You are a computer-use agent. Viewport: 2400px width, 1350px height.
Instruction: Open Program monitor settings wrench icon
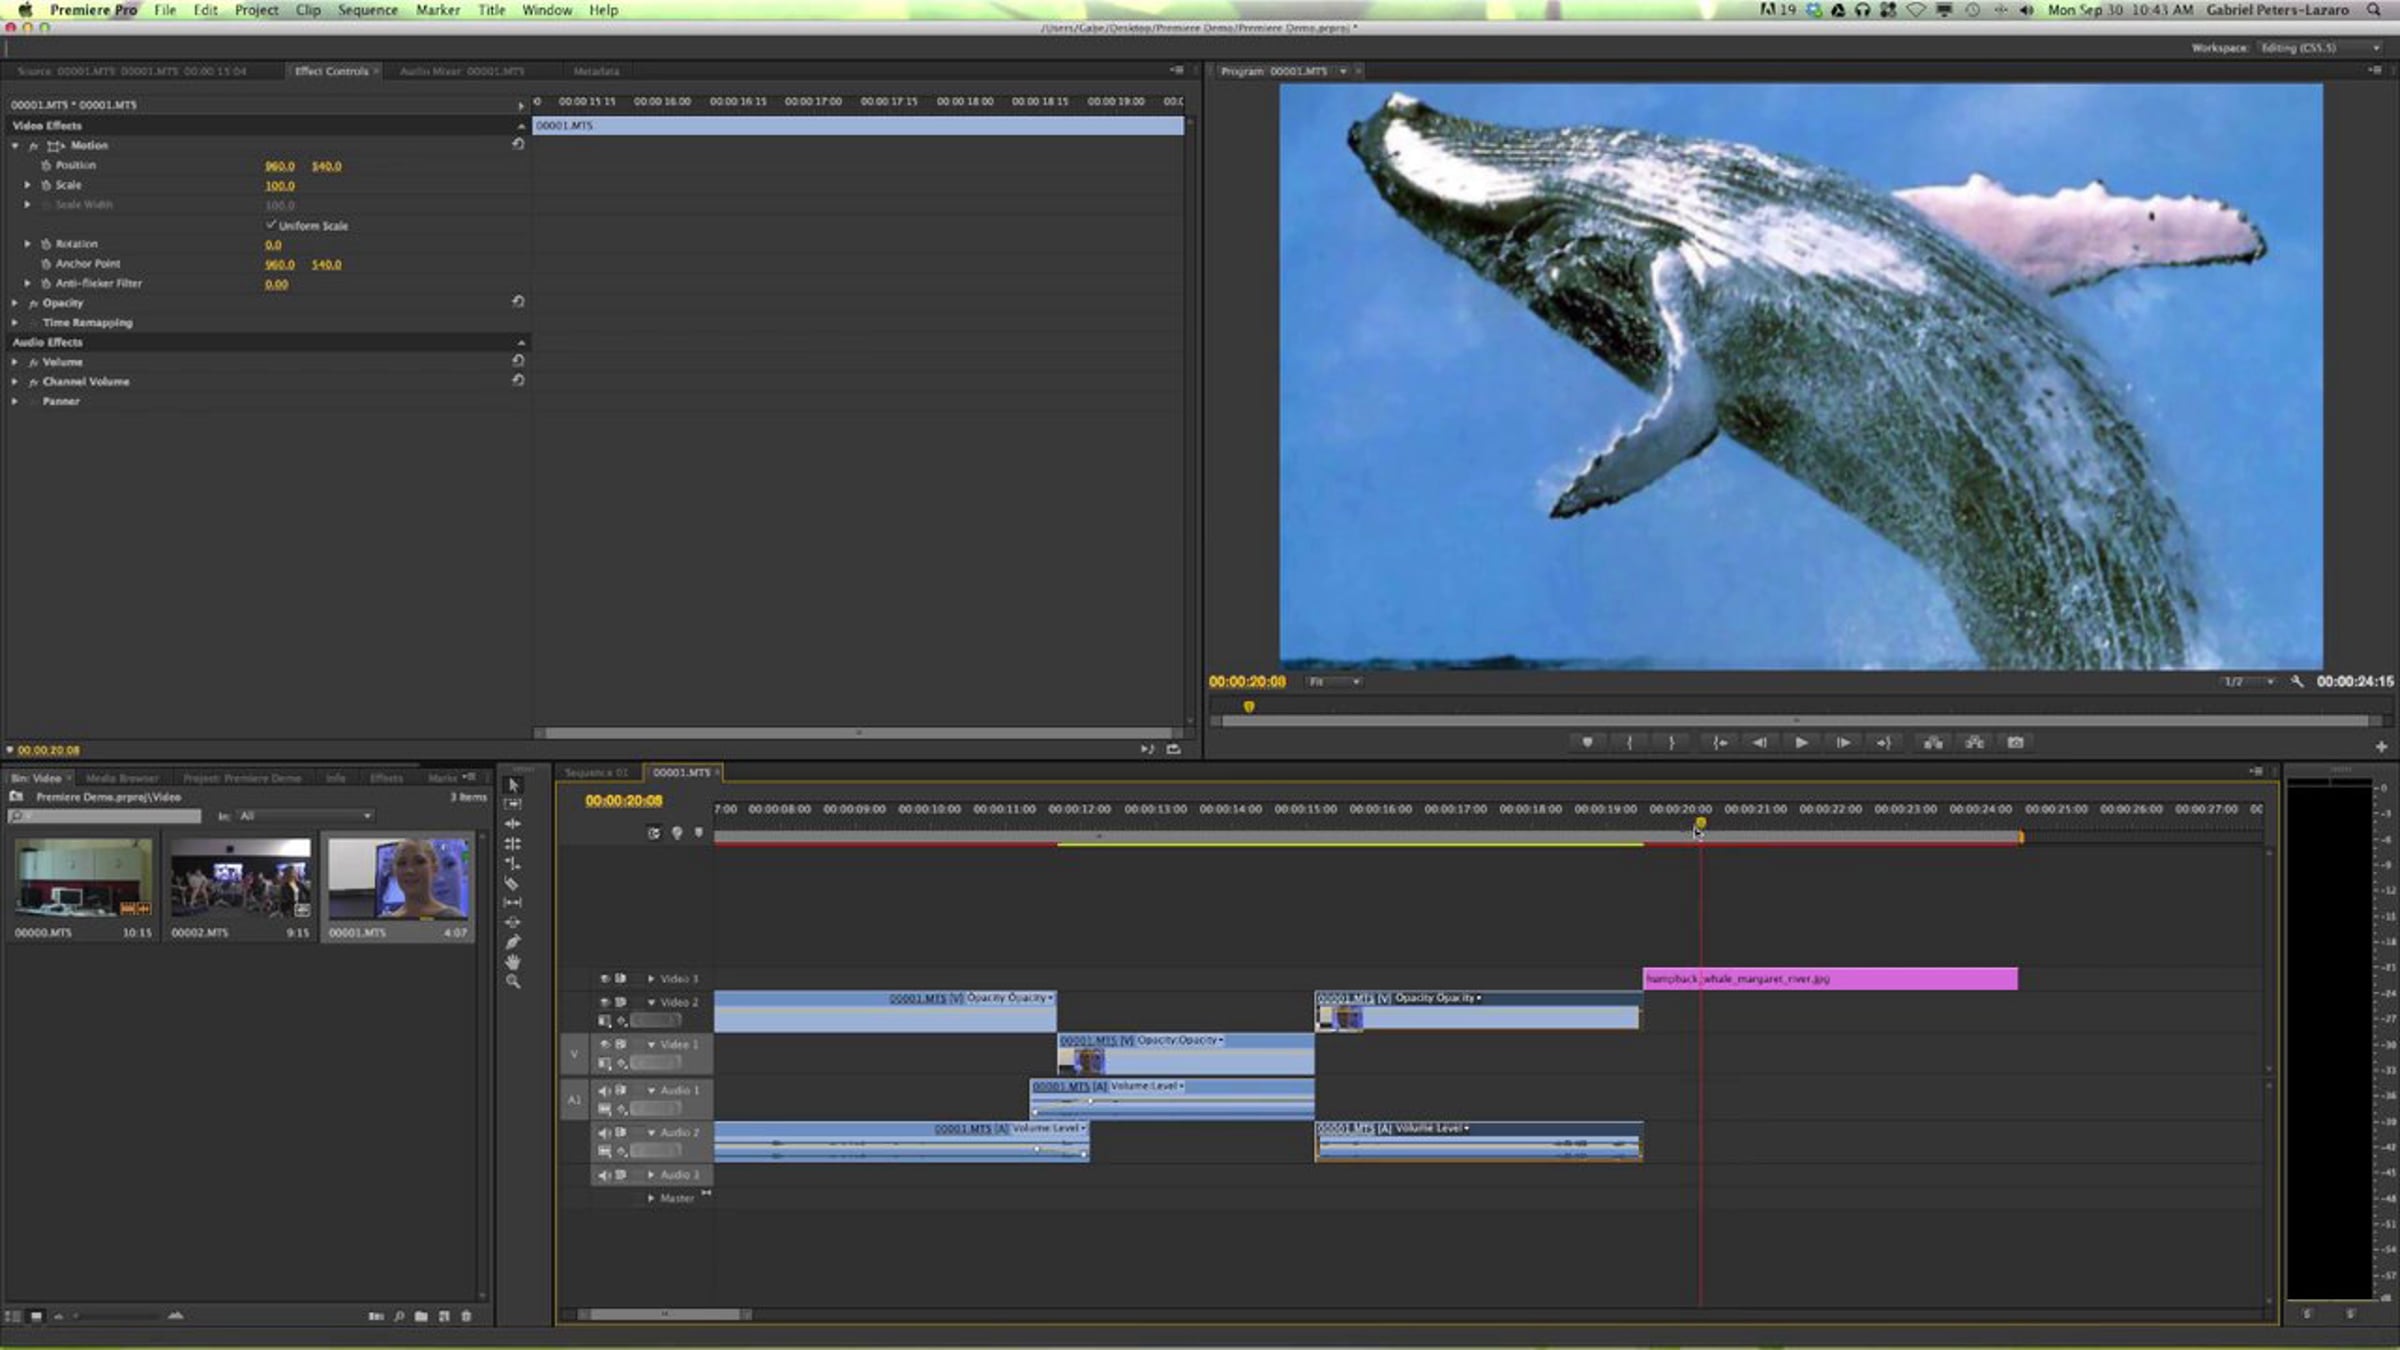2297,682
